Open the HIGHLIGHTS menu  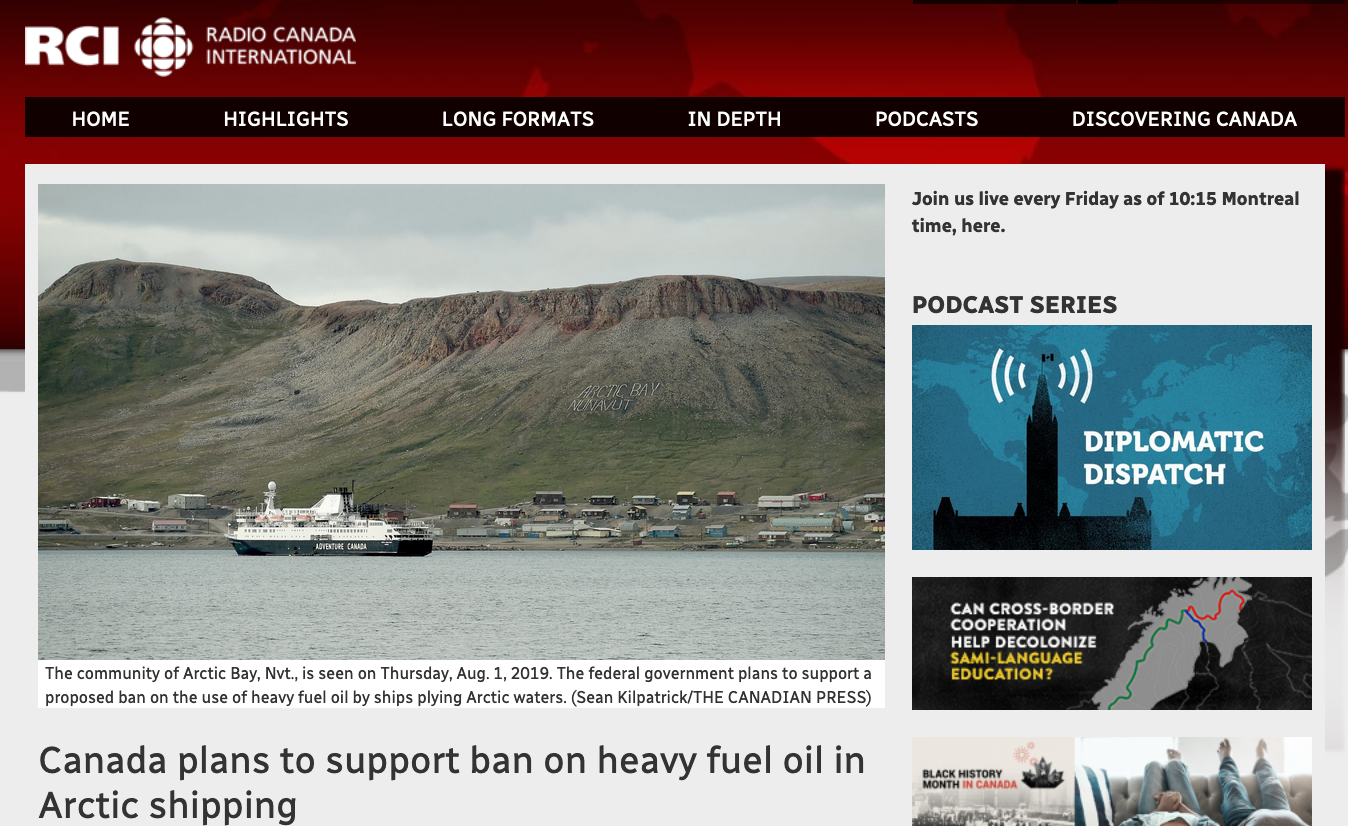[x=286, y=119]
